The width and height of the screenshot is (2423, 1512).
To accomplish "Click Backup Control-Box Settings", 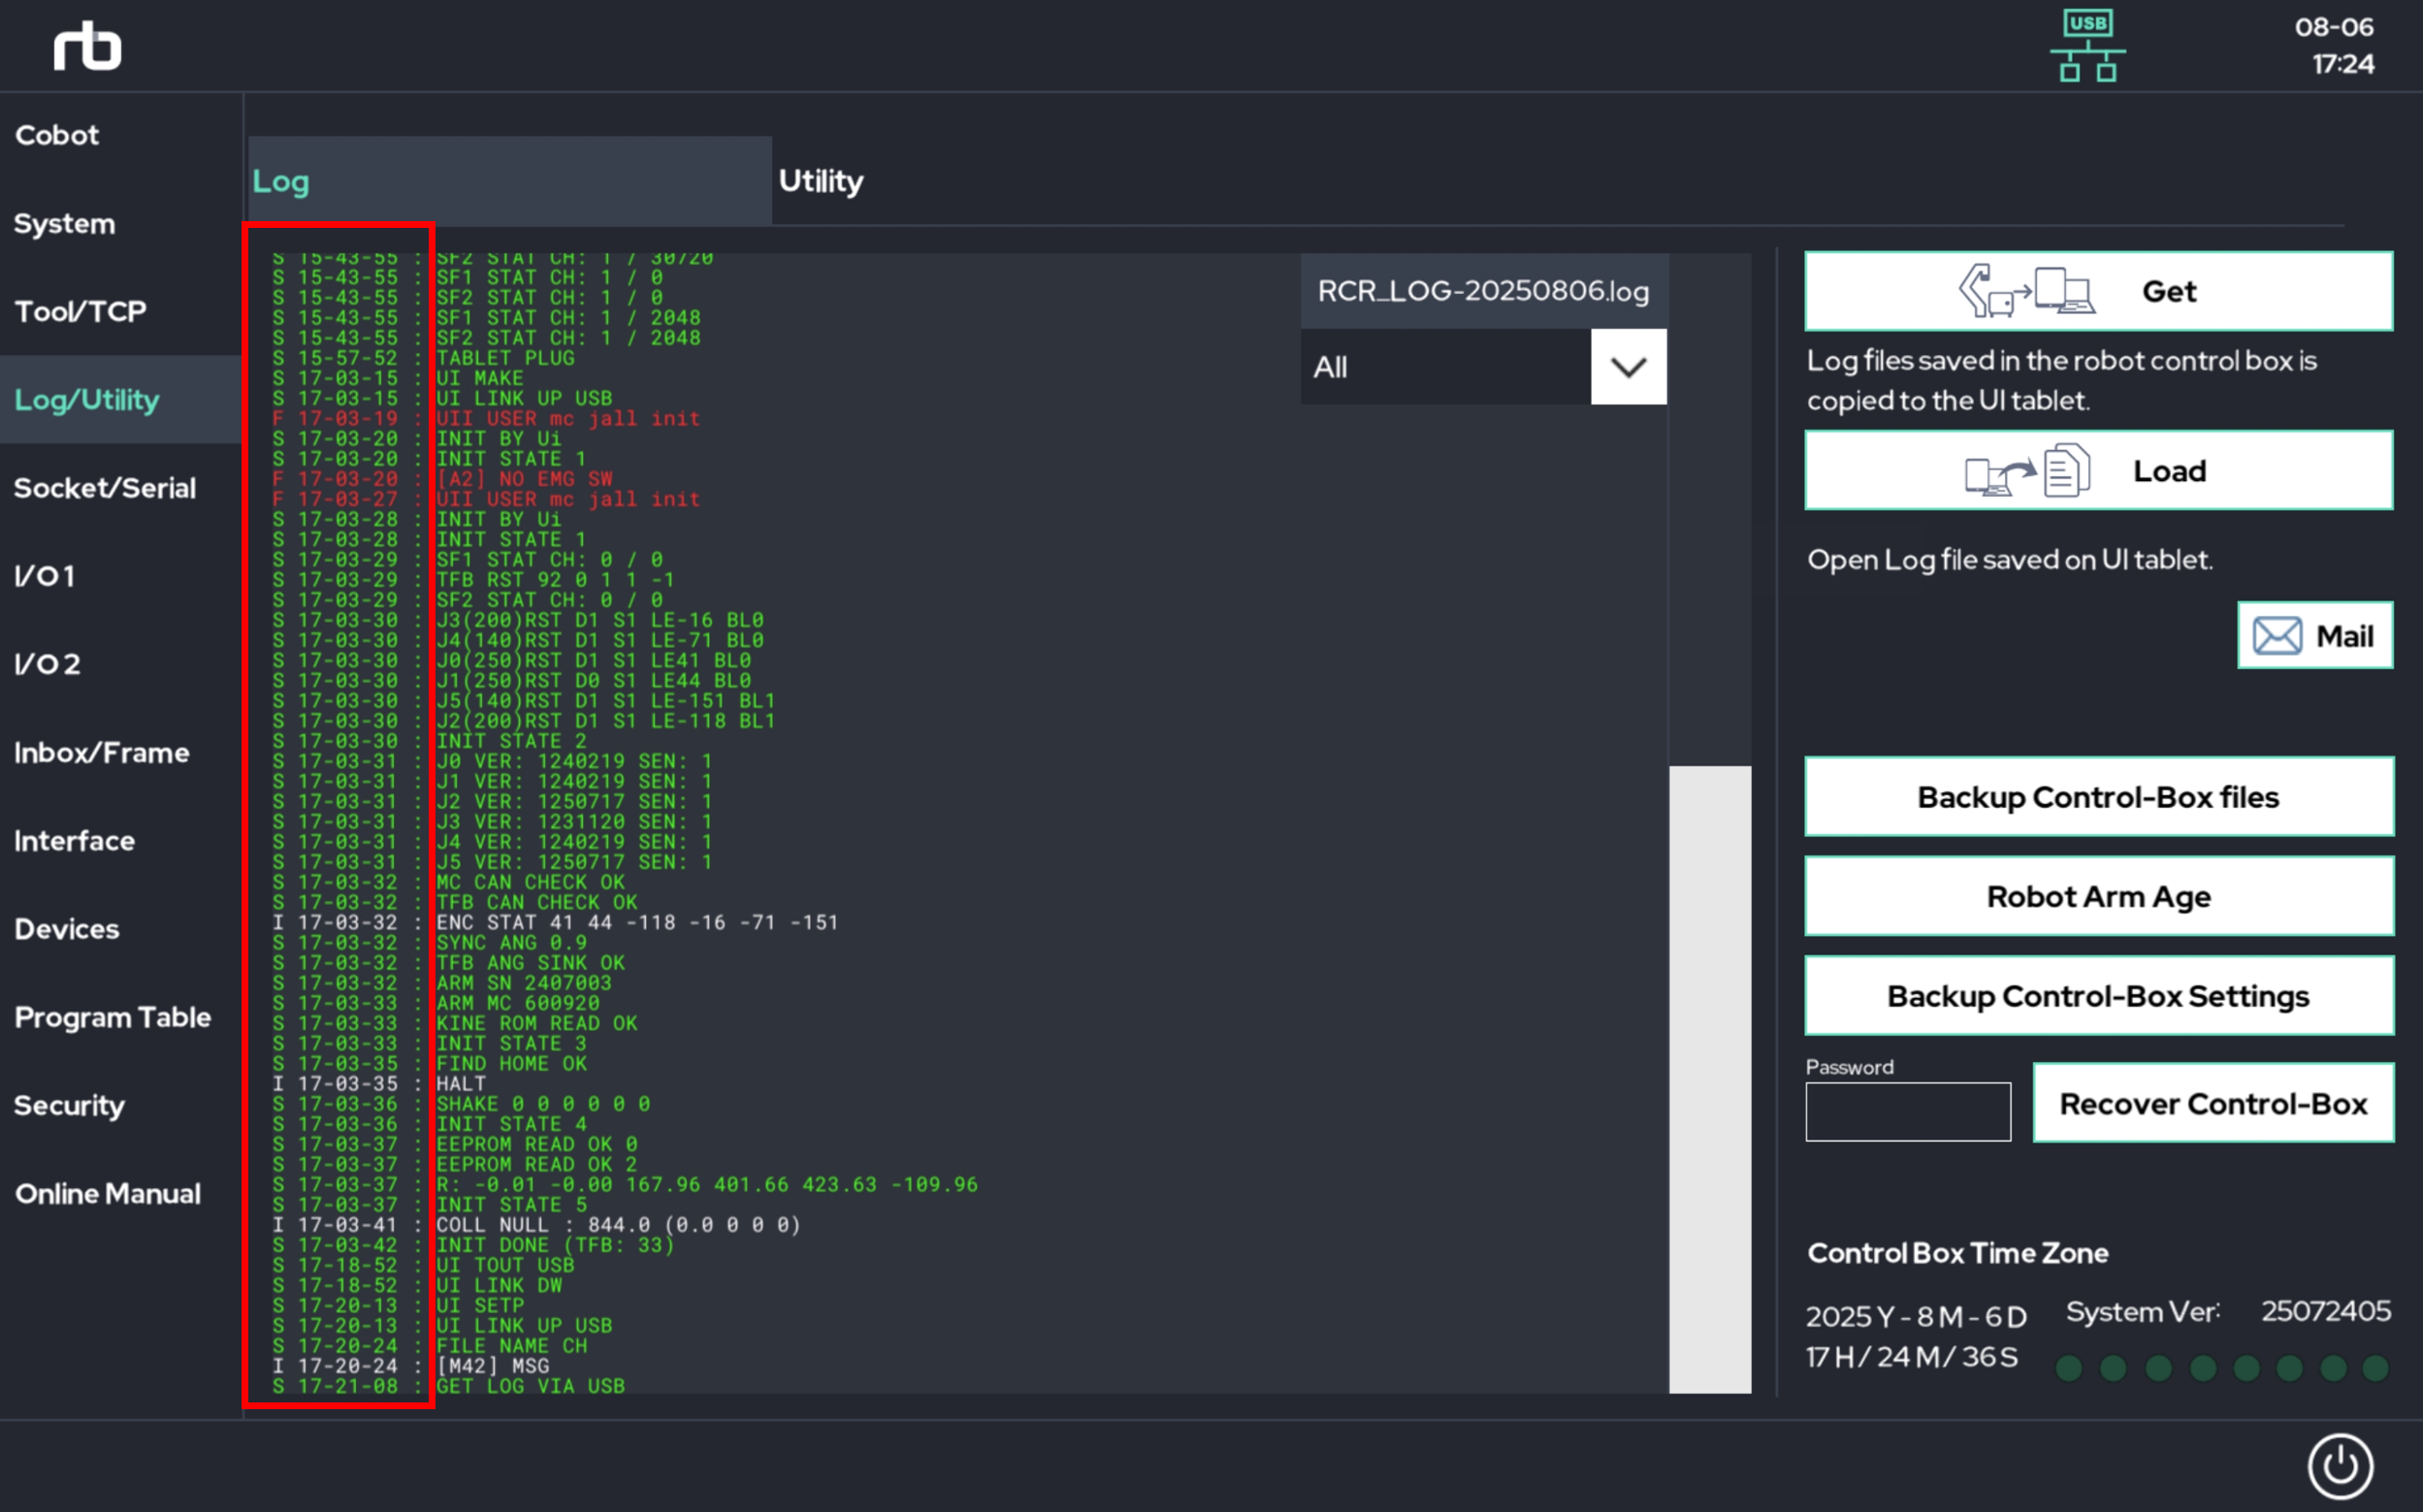I will pos(2099,996).
